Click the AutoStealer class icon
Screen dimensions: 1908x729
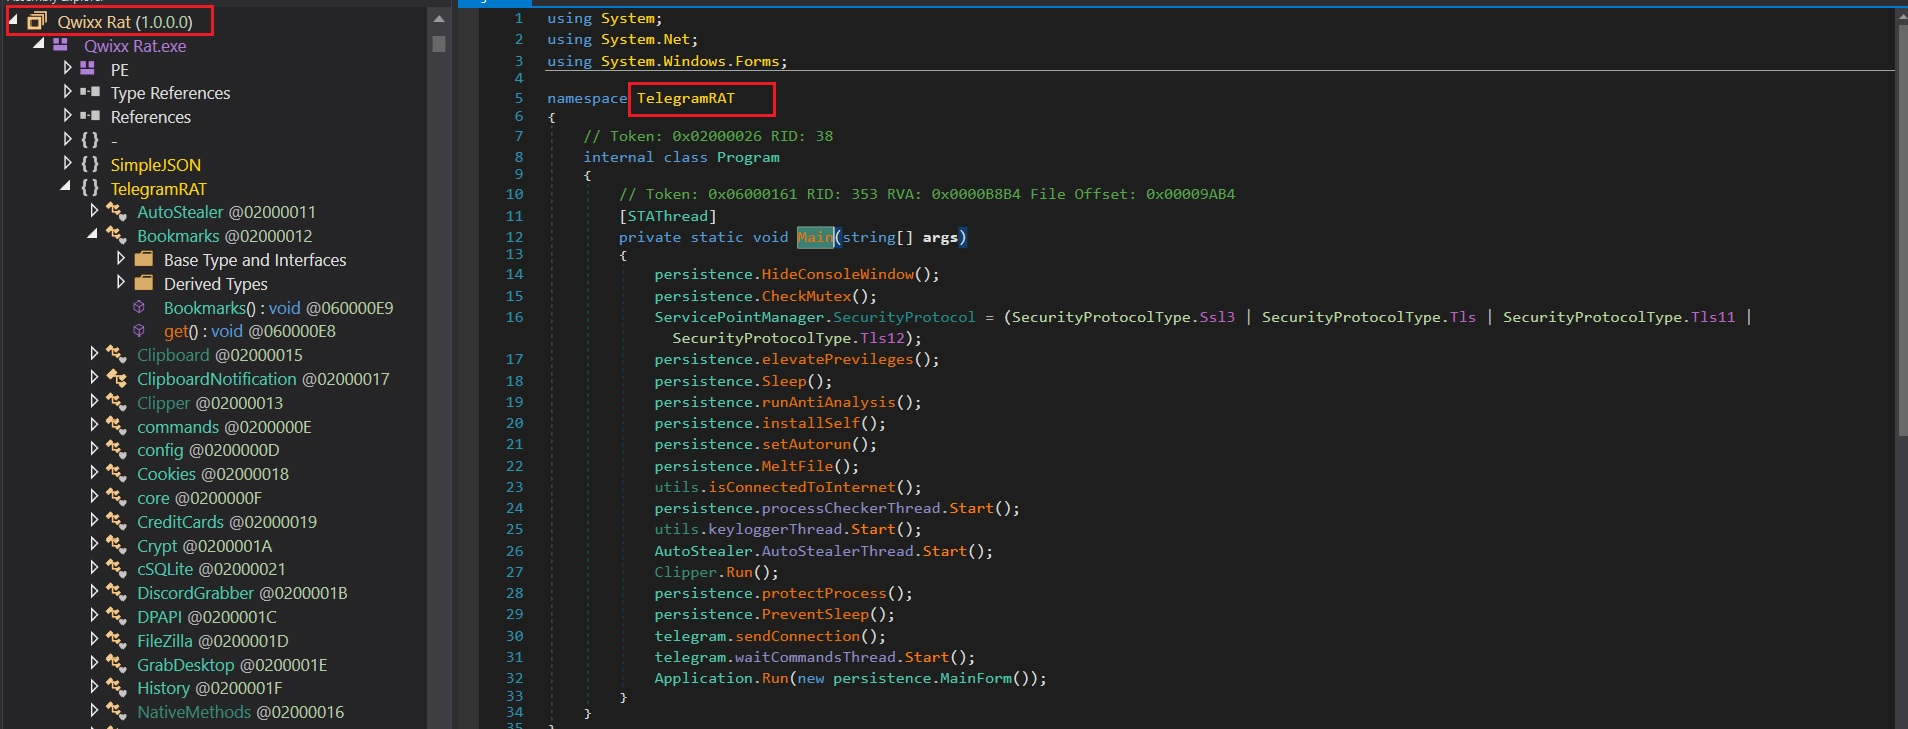(116, 211)
